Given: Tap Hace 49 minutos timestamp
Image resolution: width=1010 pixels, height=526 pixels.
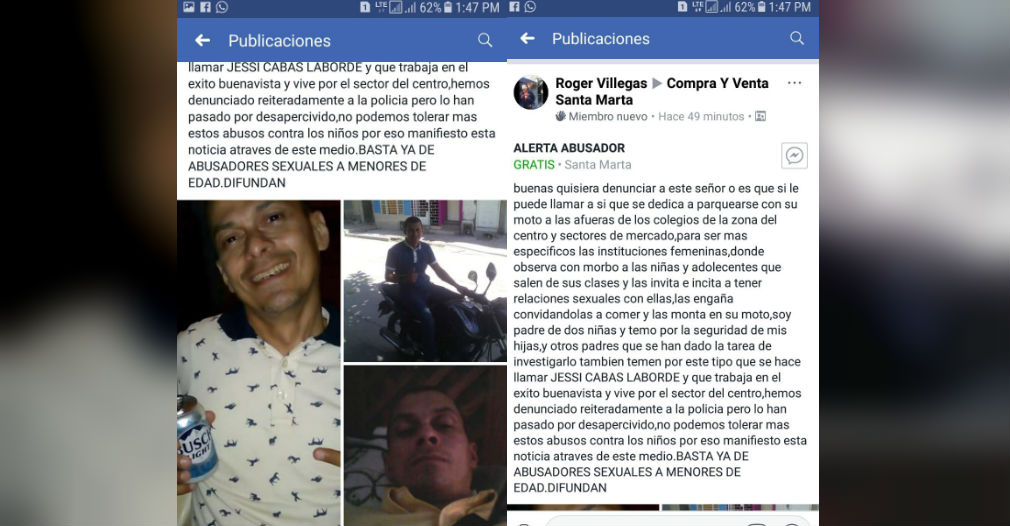Looking at the screenshot, I should (701, 117).
